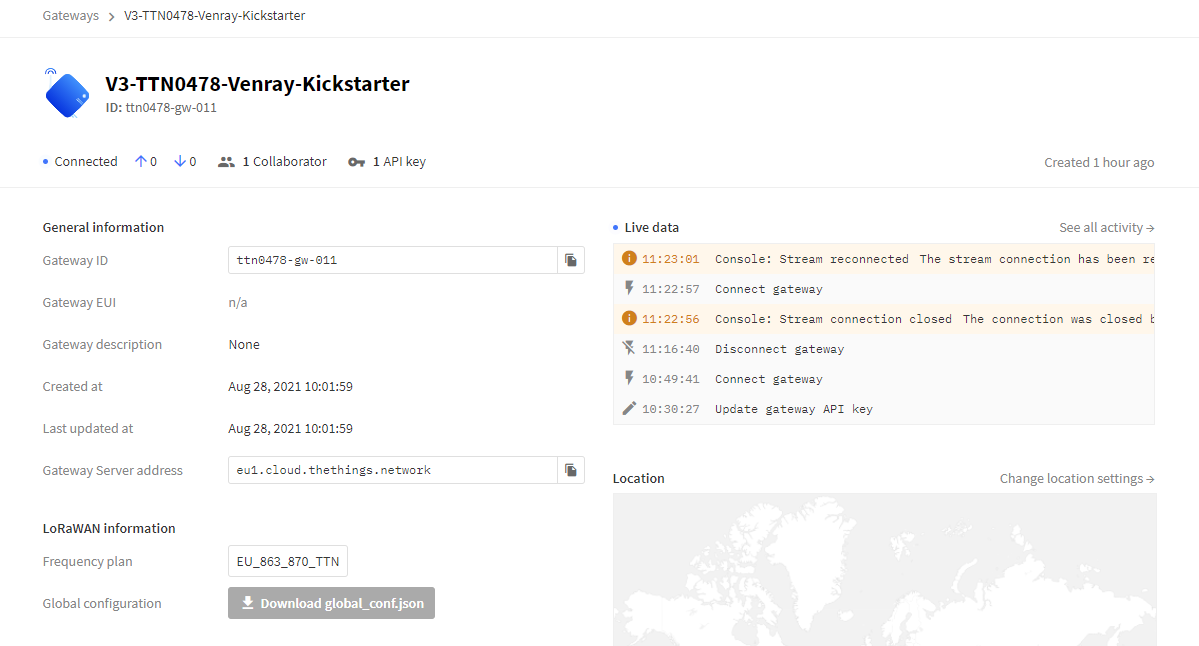Click the Created 1 hour ago text
This screenshot has height=646, width=1199.
coord(1099,163)
